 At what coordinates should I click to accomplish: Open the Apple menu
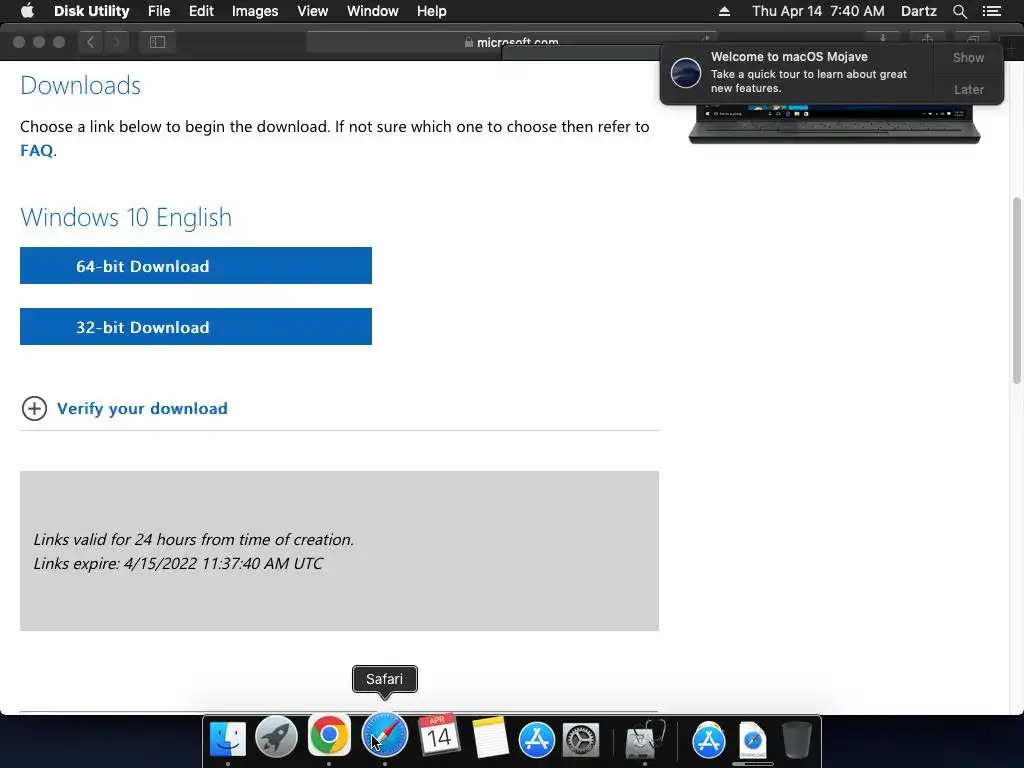pyautogui.click(x=27, y=11)
